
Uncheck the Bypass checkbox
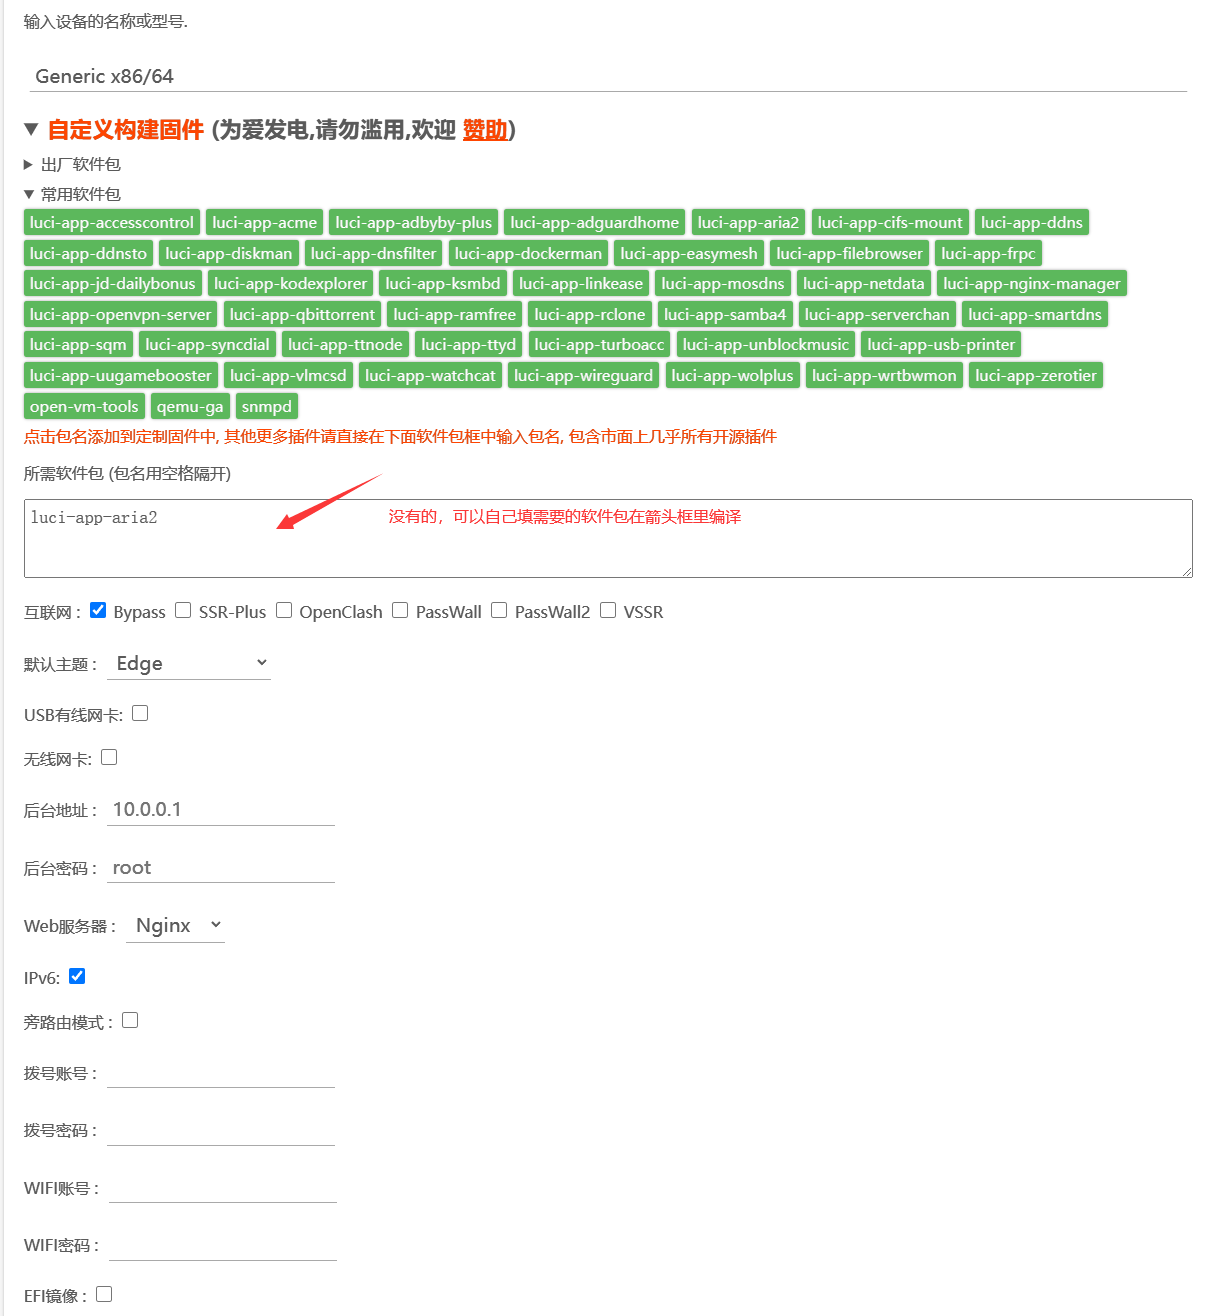[x=98, y=610]
